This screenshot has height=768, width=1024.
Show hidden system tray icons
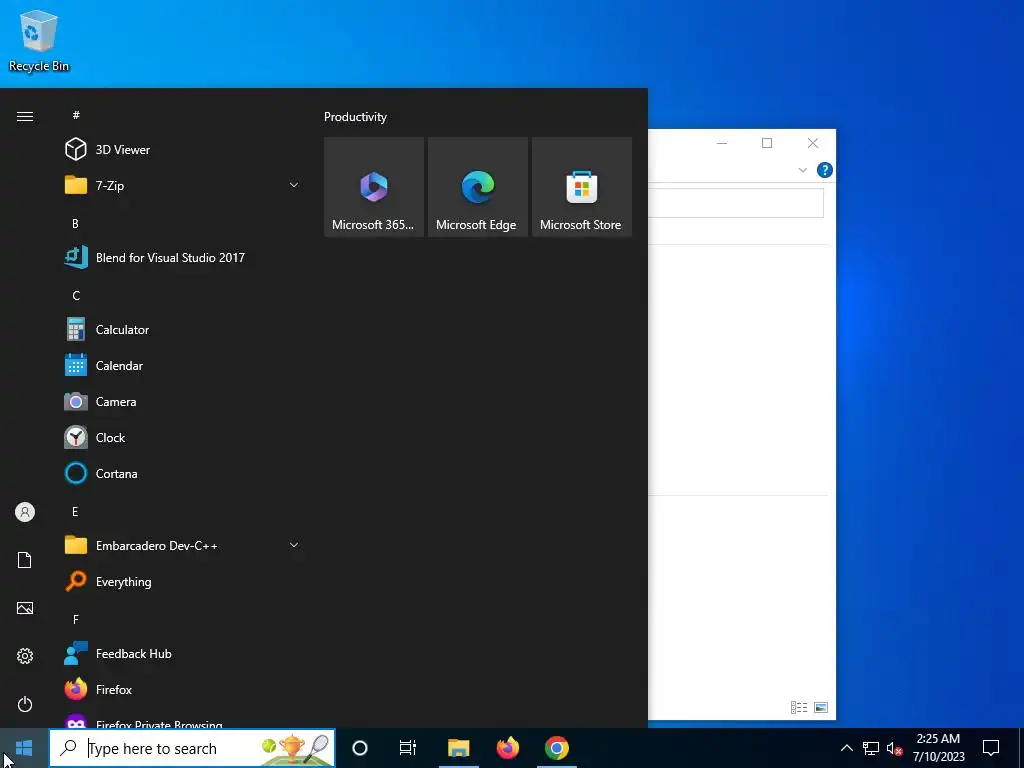tap(846, 748)
